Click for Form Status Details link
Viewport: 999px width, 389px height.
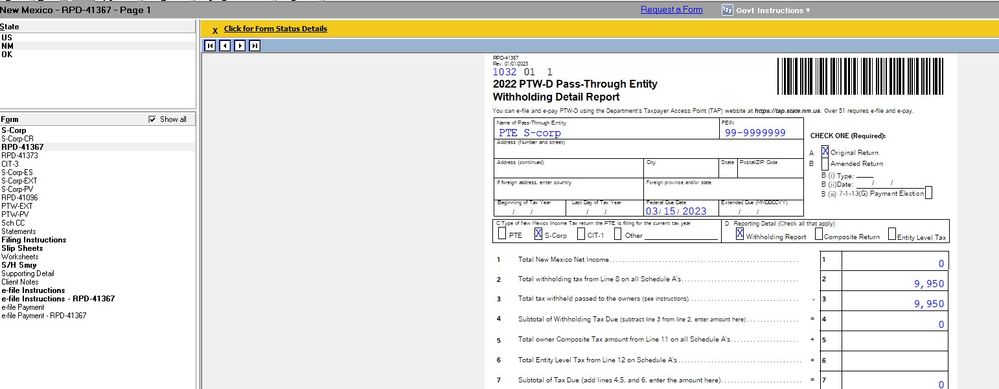[x=275, y=29]
